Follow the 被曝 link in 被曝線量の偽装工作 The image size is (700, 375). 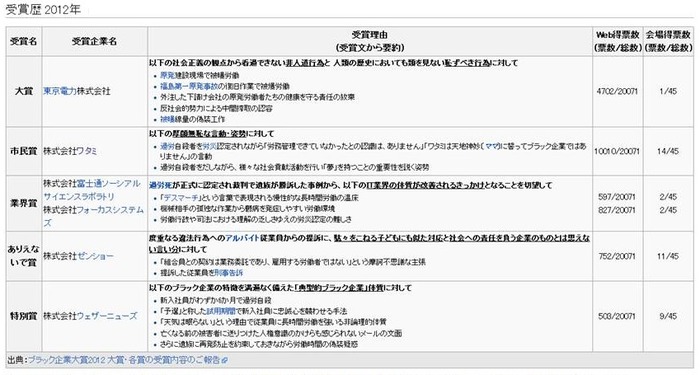(x=168, y=119)
